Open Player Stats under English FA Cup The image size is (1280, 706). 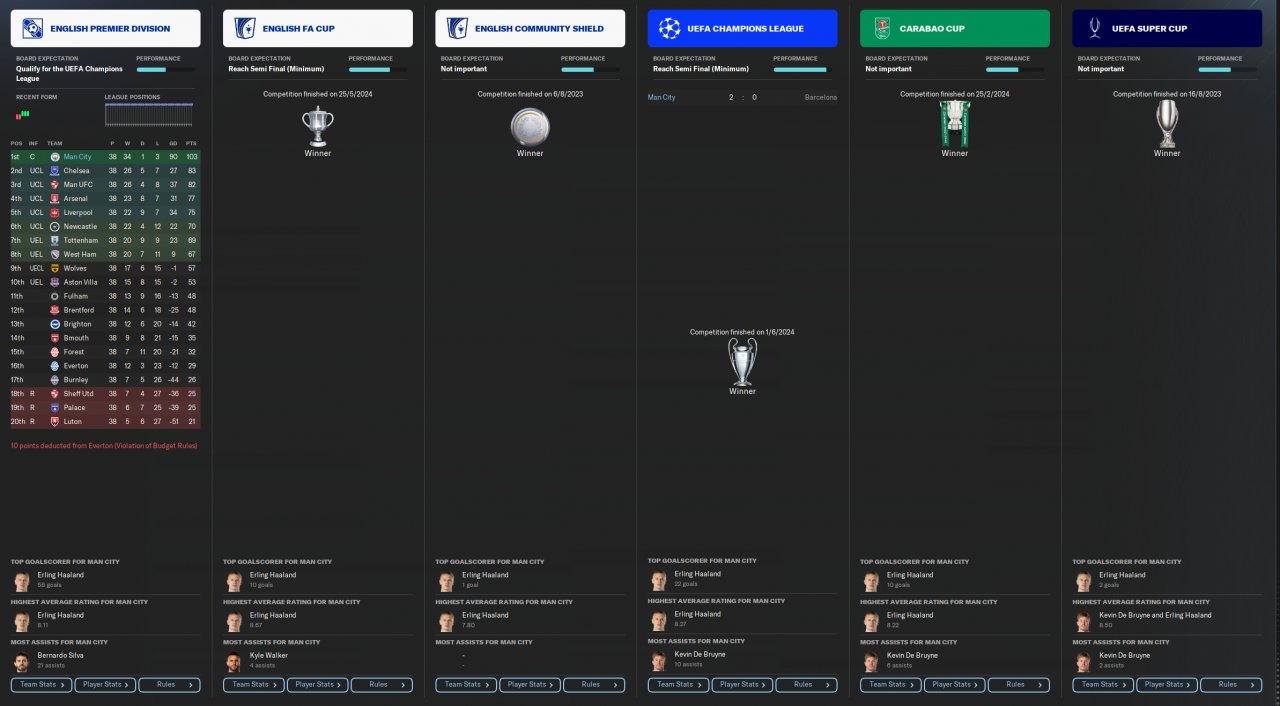pos(317,685)
